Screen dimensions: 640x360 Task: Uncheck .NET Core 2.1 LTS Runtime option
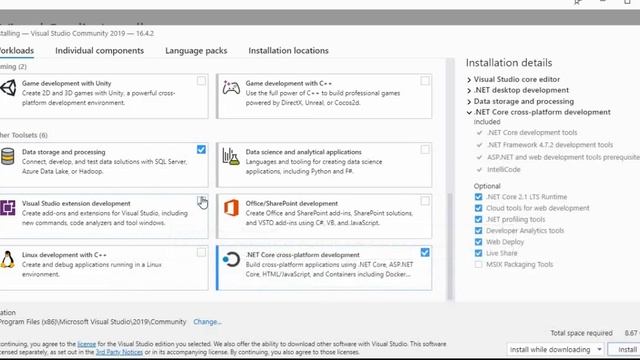coord(478,197)
